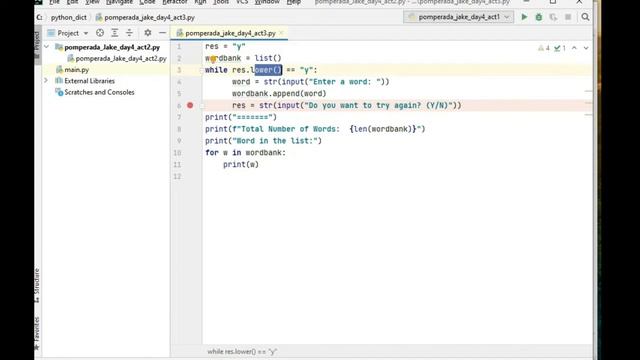This screenshot has width=640, height=360.
Task: Open the Edit menu
Action: coord(72,2)
